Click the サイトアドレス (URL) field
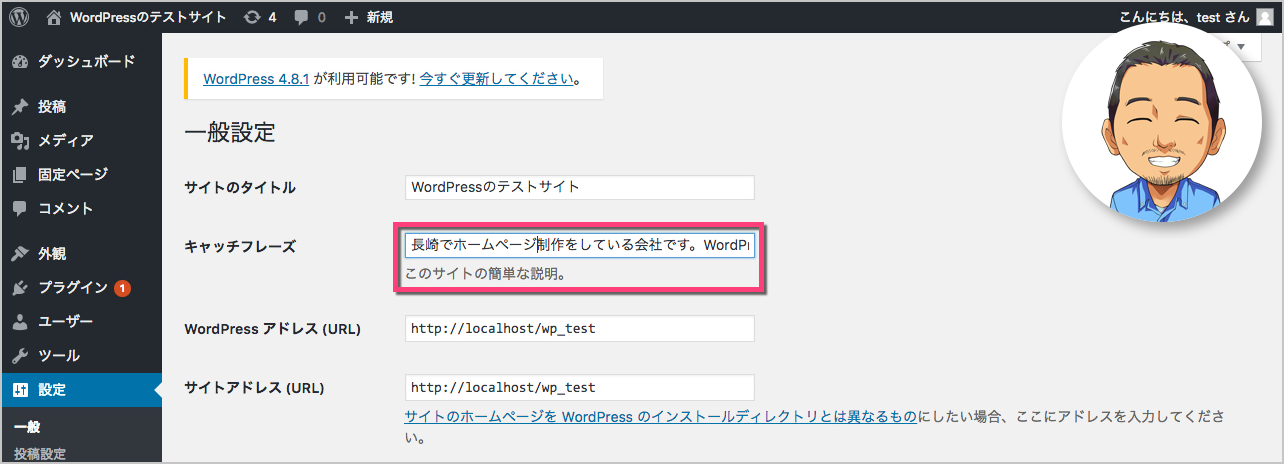The height and width of the screenshot is (464, 1284). [x=579, y=387]
